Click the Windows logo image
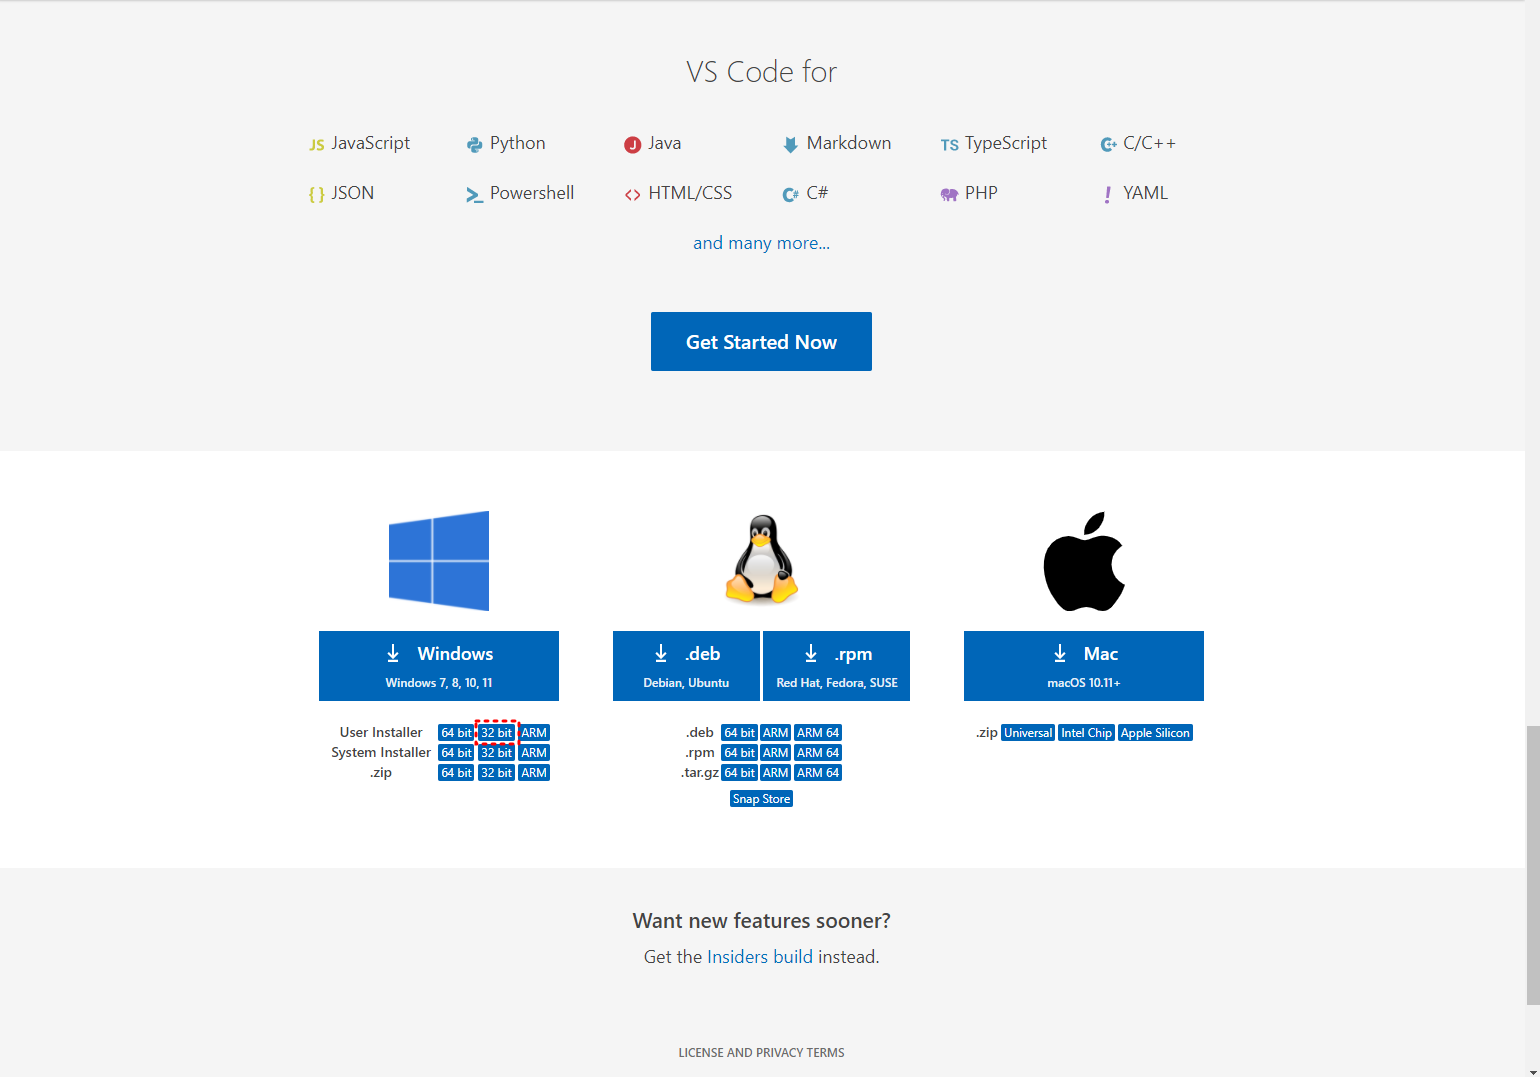This screenshot has width=1540, height=1077. pos(439,561)
